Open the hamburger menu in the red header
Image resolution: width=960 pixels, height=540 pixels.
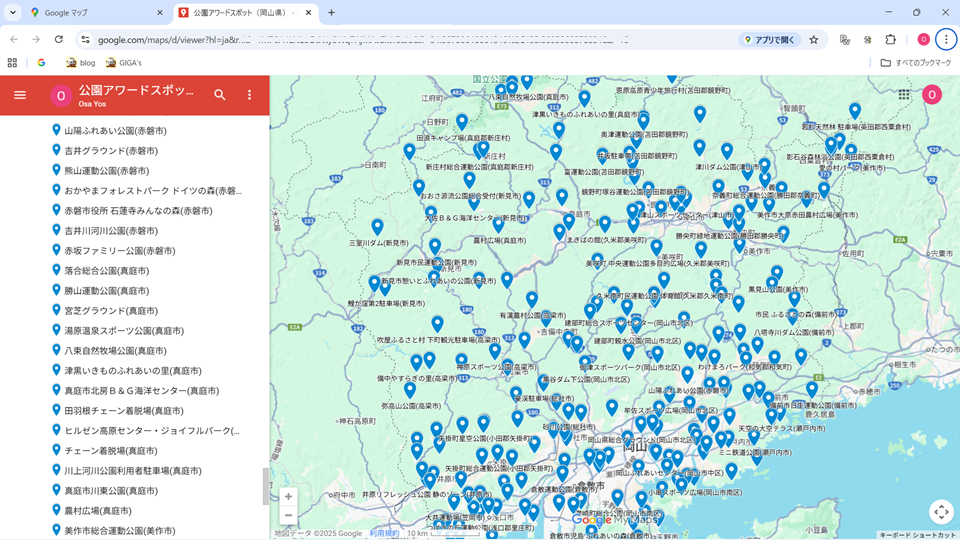coord(20,95)
